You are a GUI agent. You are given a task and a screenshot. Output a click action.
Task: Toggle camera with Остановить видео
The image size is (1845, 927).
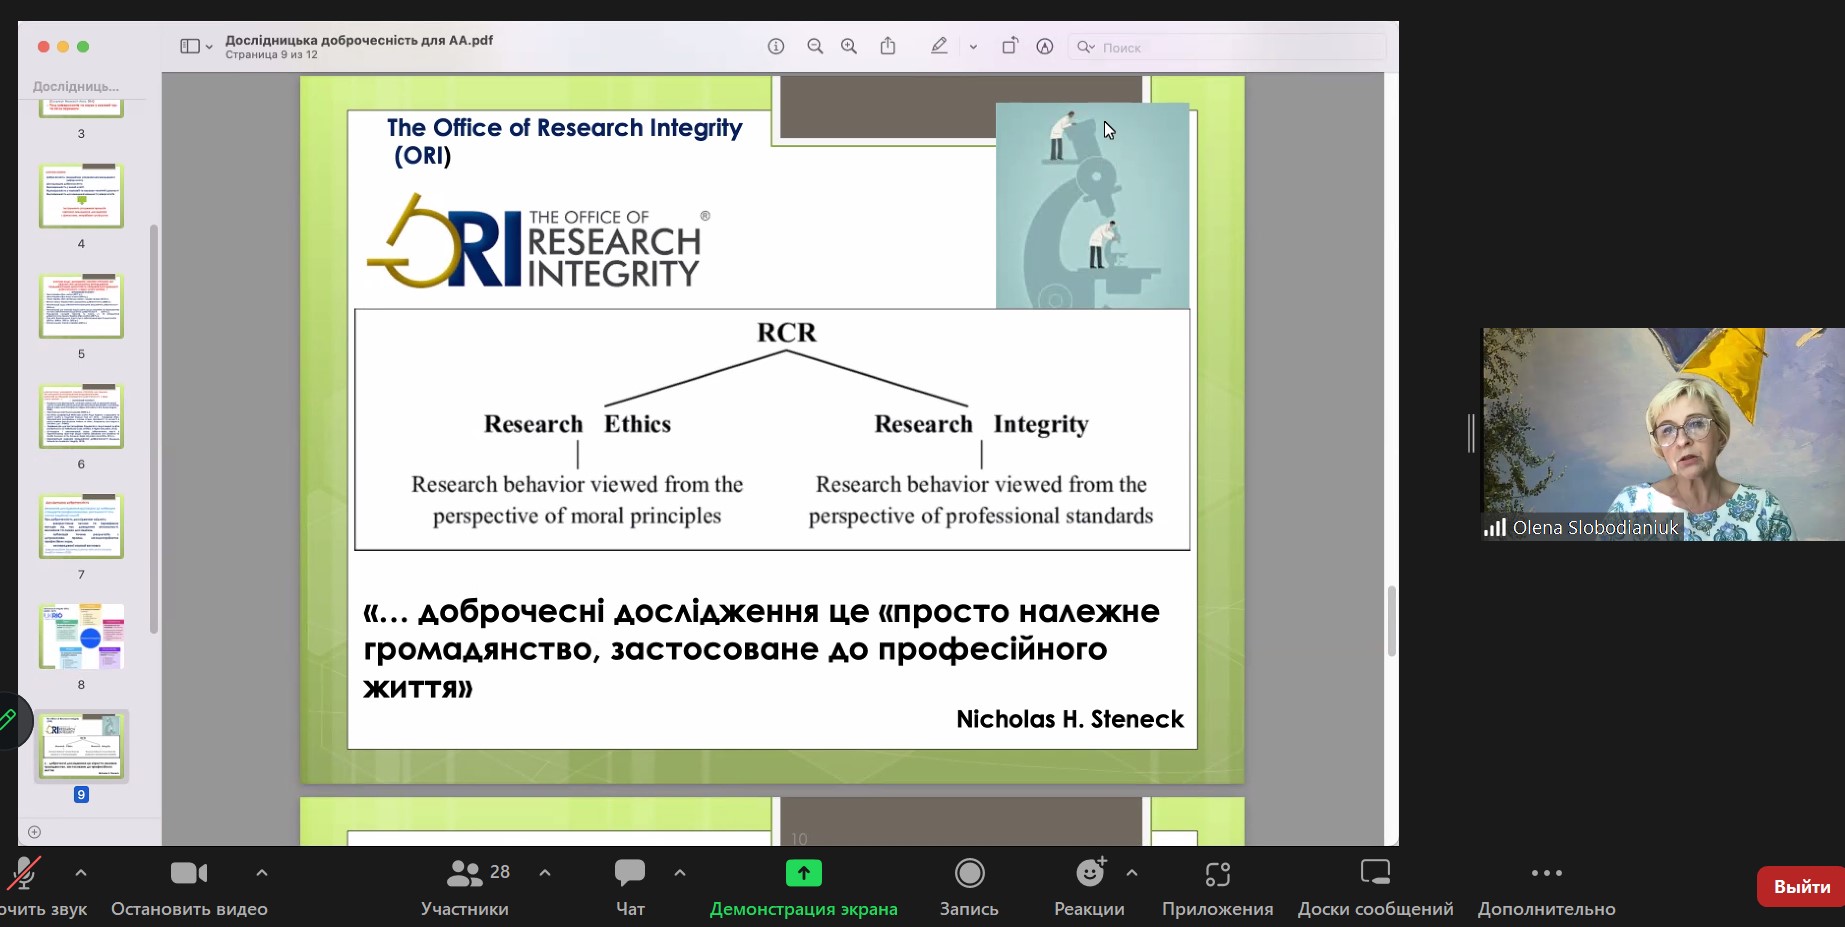pos(189,873)
